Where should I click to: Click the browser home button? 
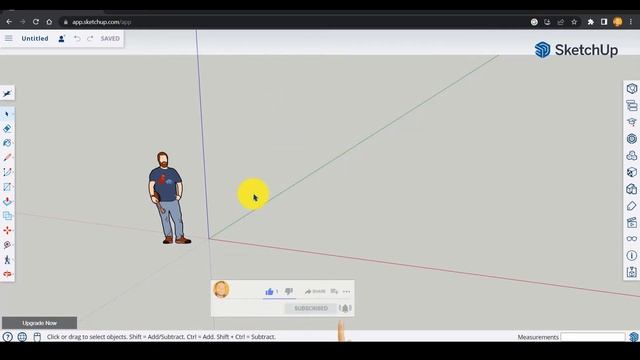pyautogui.click(x=49, y=22)
